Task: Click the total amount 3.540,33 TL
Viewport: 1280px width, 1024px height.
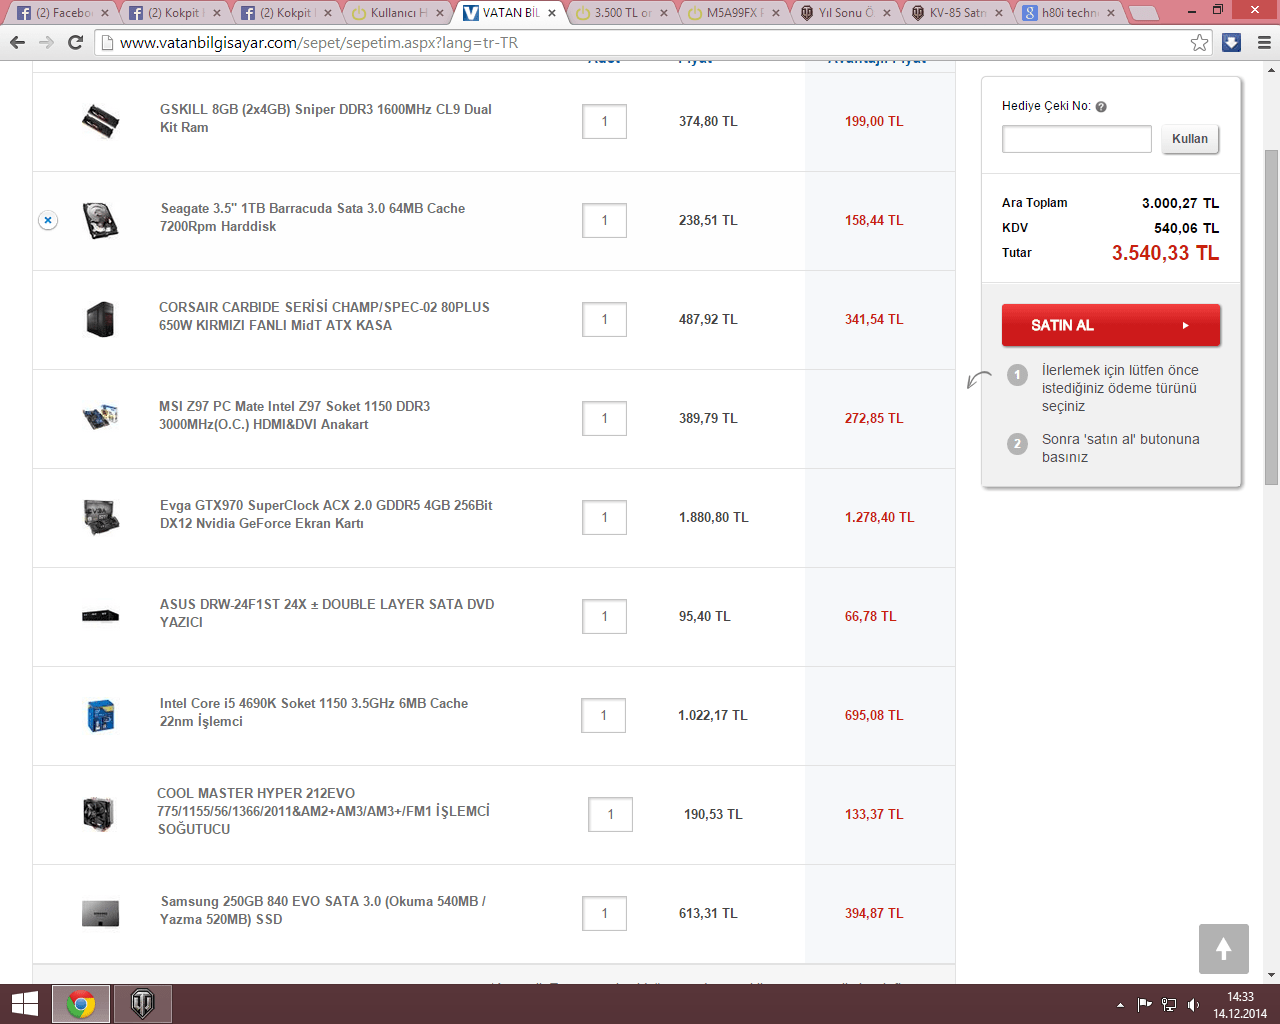Action: (x=1165, y=253)
